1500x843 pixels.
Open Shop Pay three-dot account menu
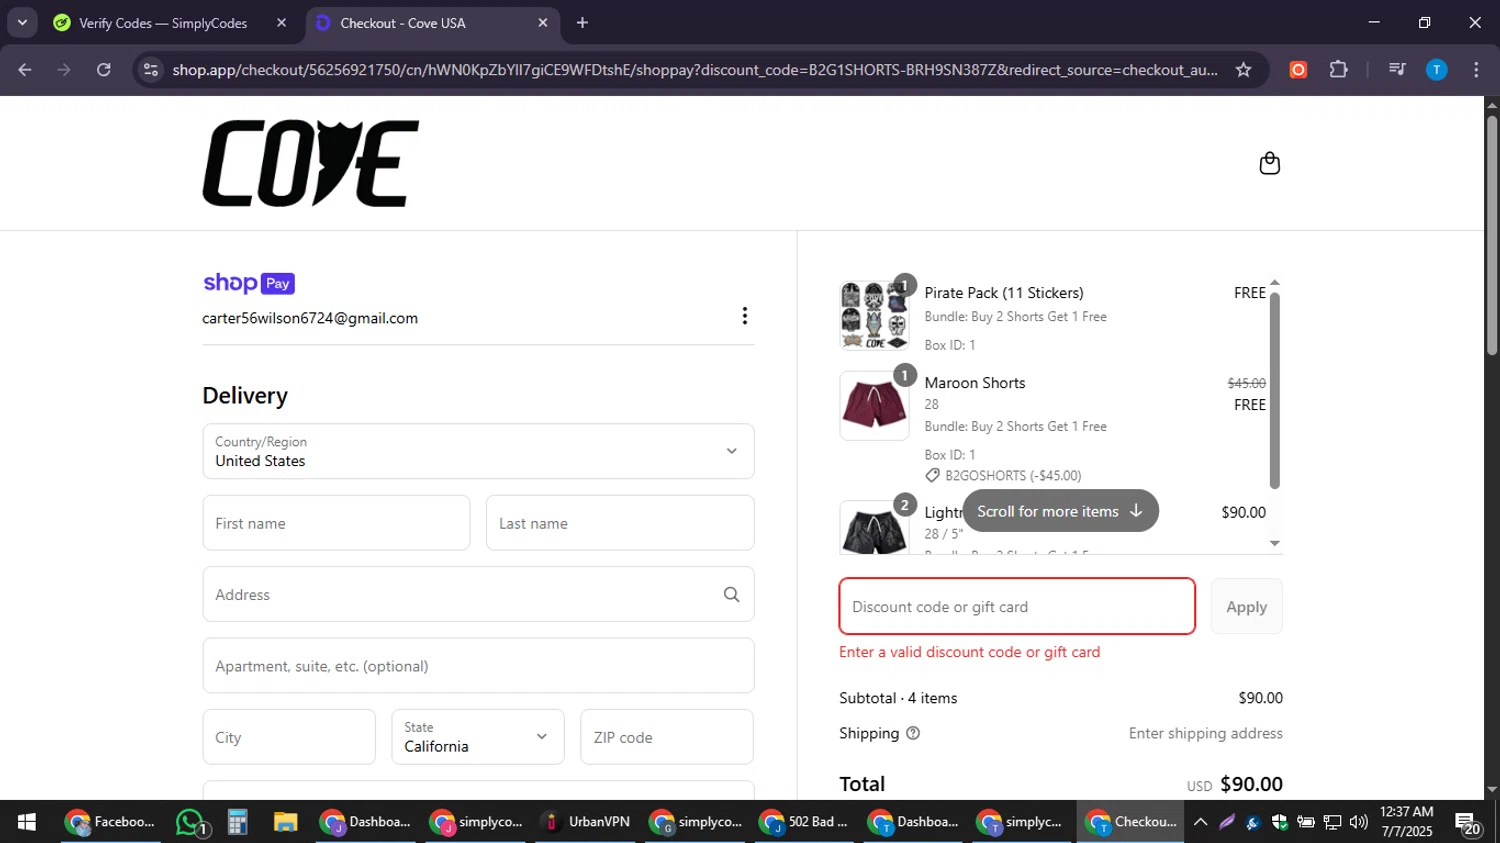coord(744,316)
